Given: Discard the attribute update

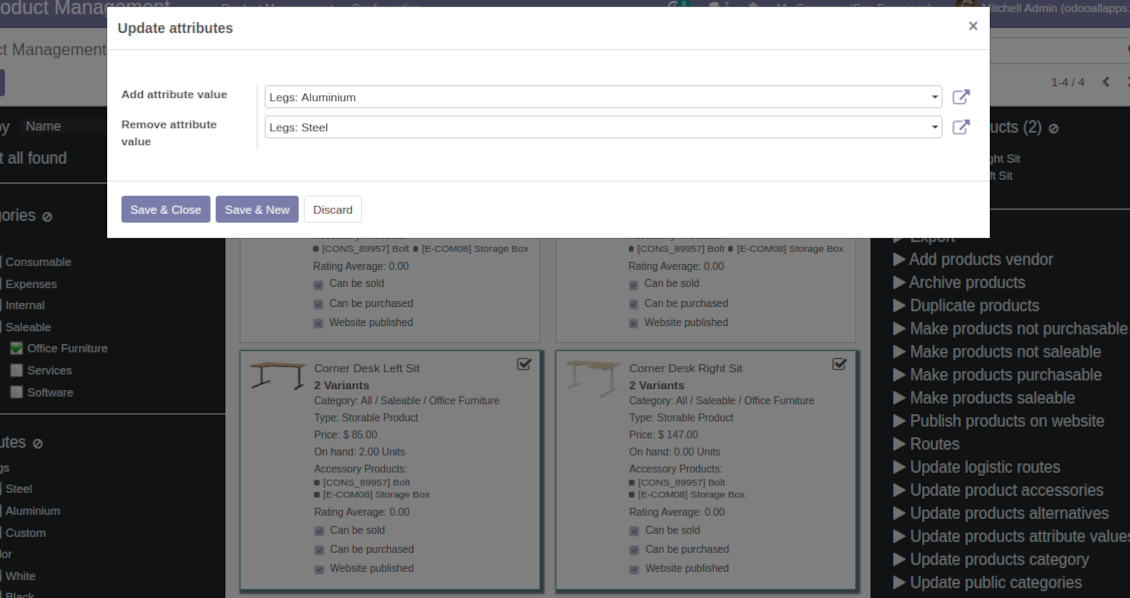Looking at the screenshot, I should tap(332, 210).
